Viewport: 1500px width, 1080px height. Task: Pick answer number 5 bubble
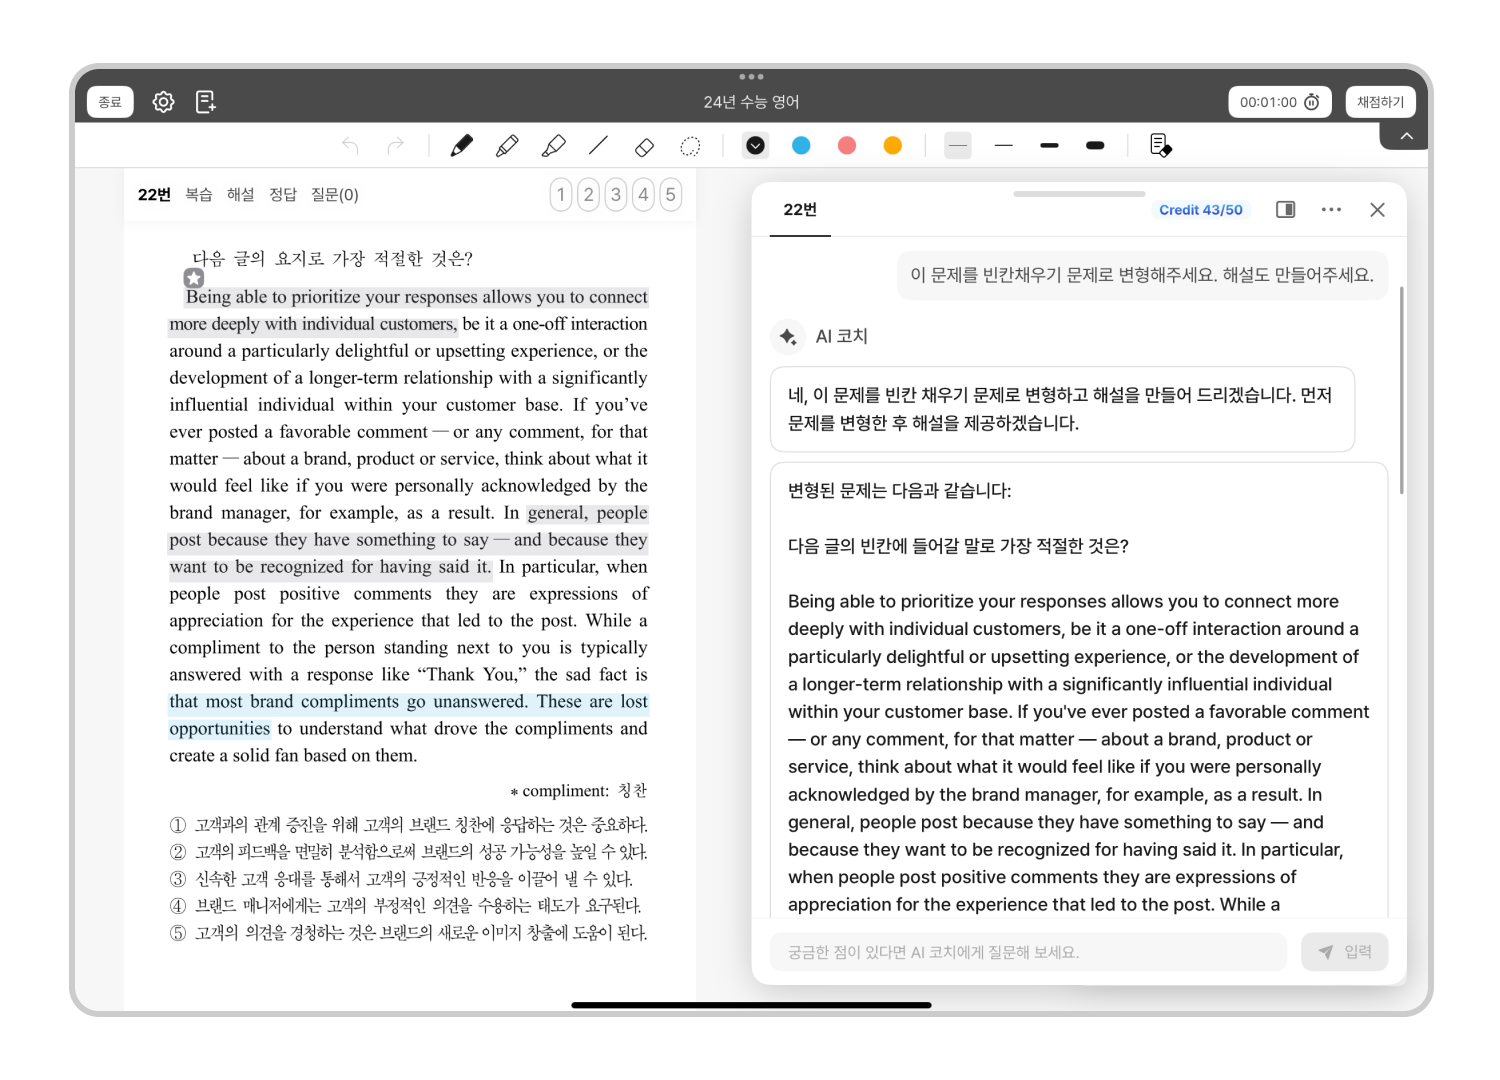tap(671, 195)
